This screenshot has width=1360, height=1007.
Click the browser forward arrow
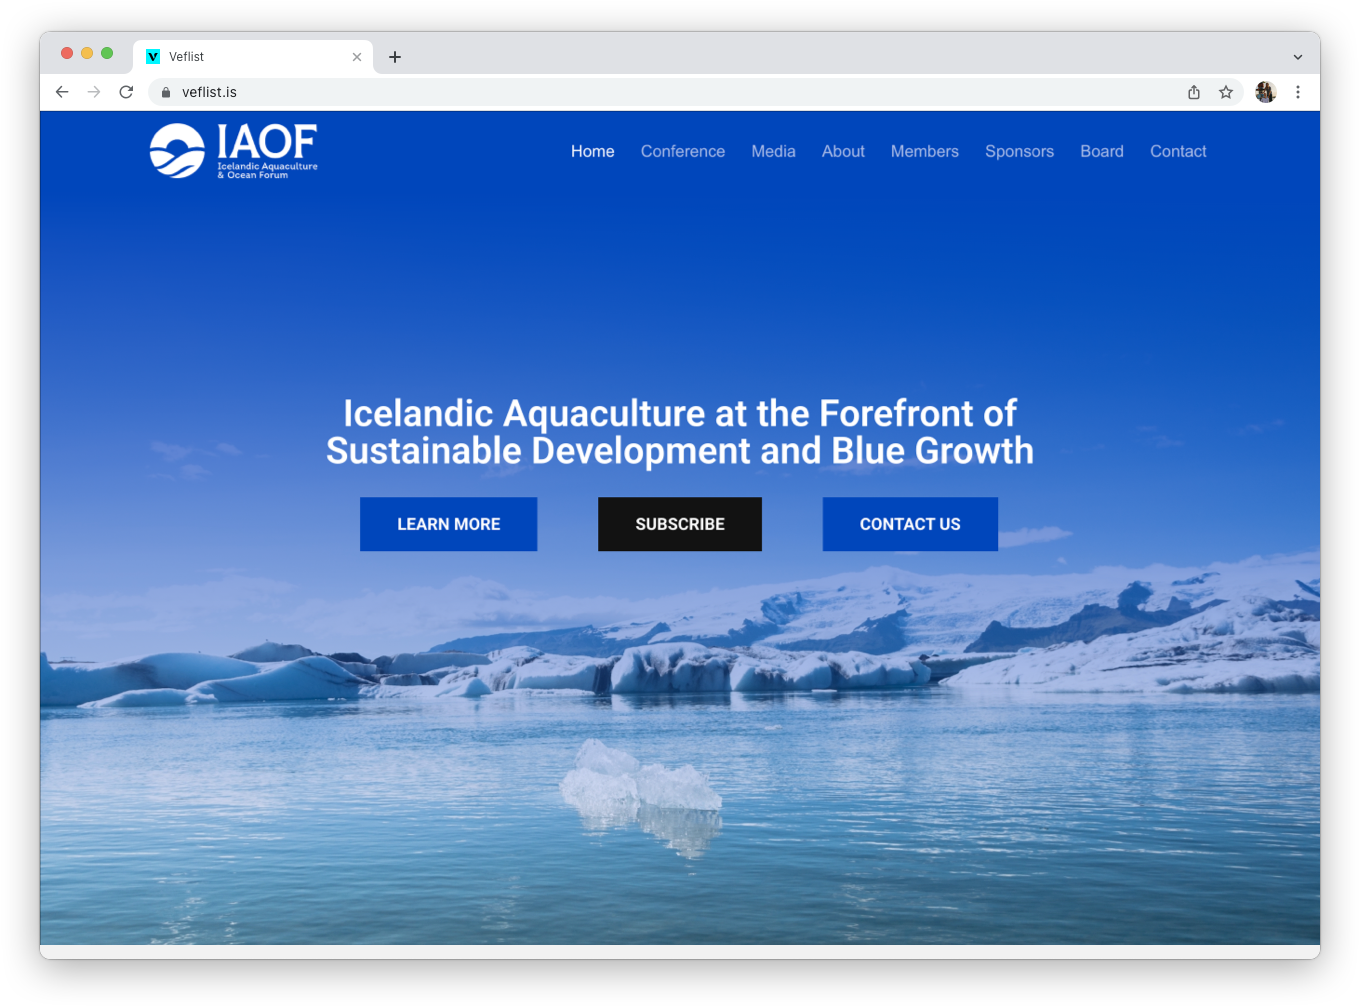point(94,92)
